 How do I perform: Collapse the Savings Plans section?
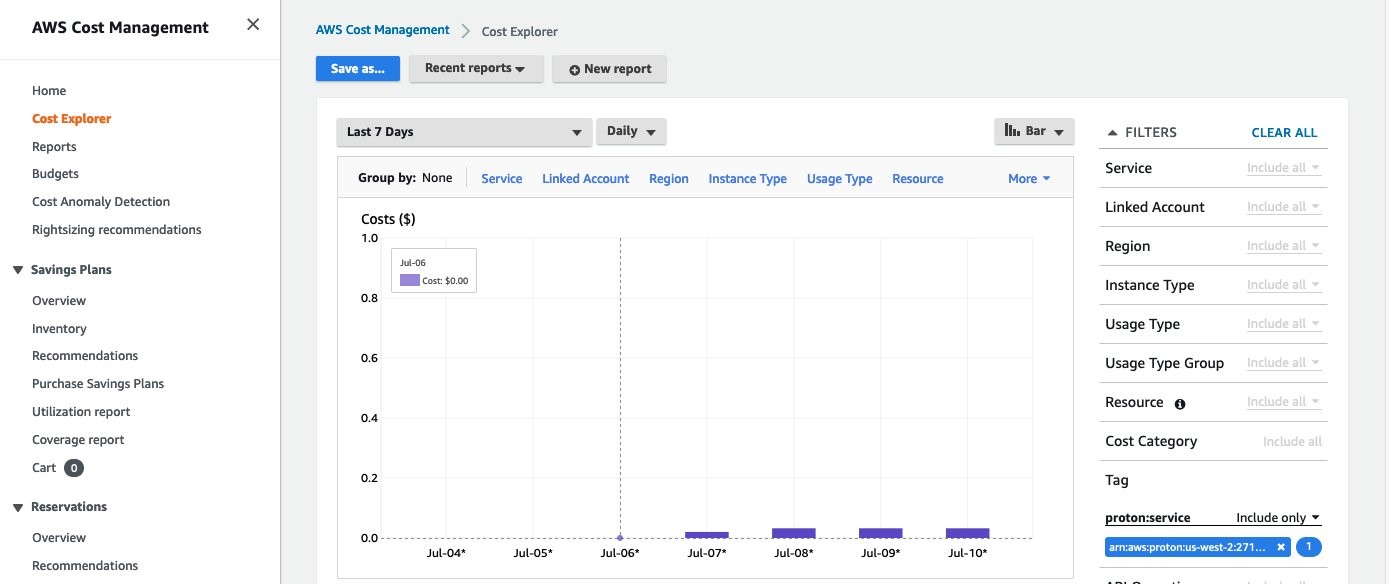pyautogui.click(x=18, y=270)
